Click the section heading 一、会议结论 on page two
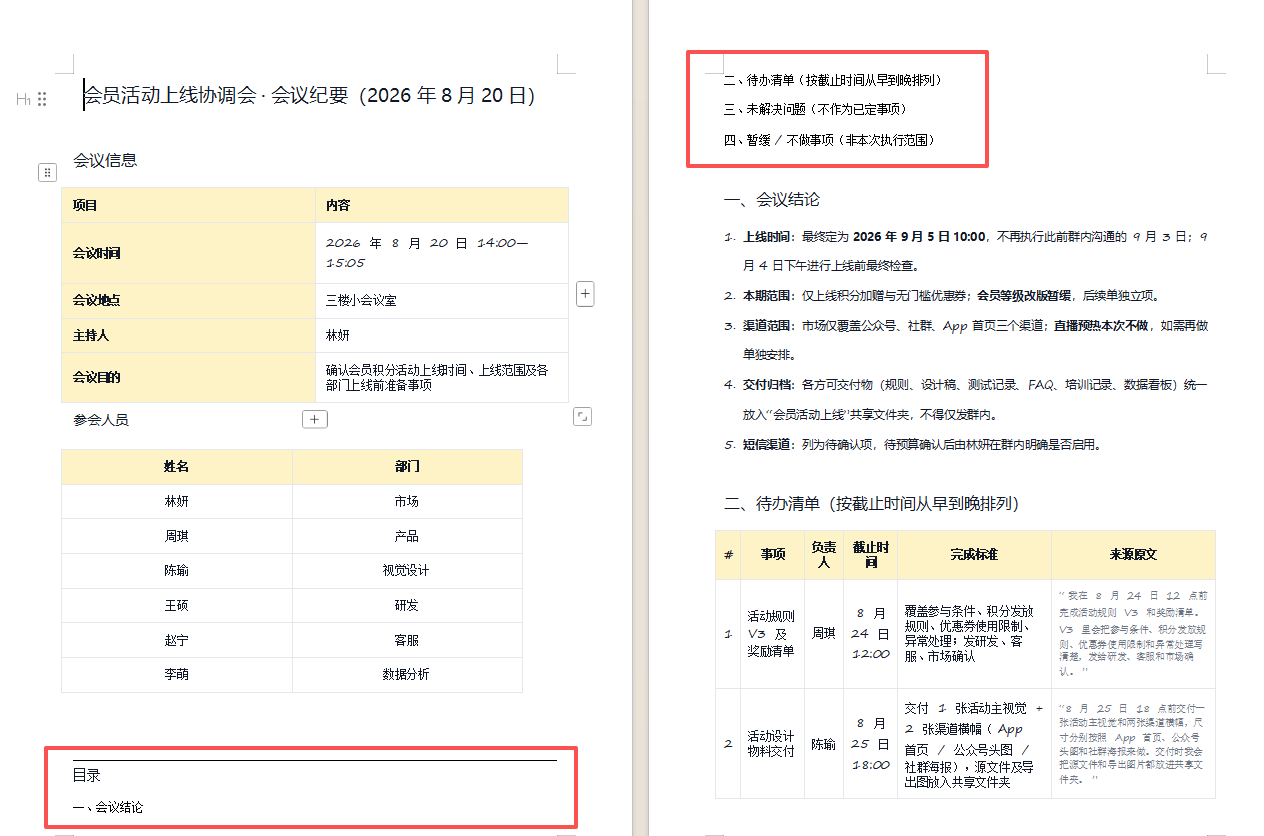This screenshot has width=1264, height=836. (x=771, y=199)
